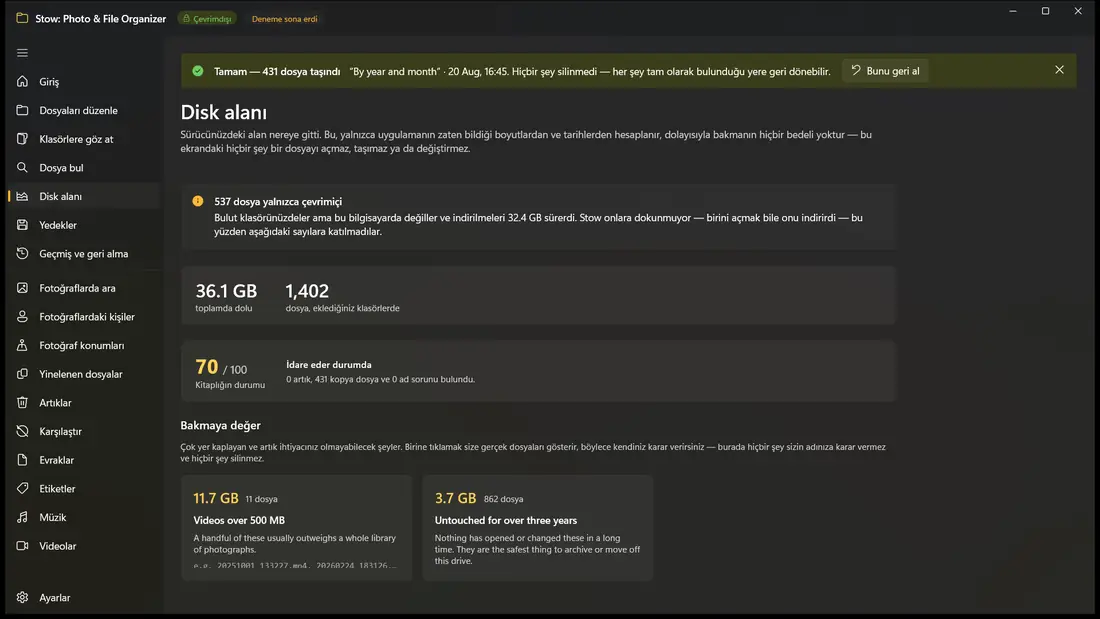Click the Tamam — 431 dosya taşındı message

tap(277, 72)
